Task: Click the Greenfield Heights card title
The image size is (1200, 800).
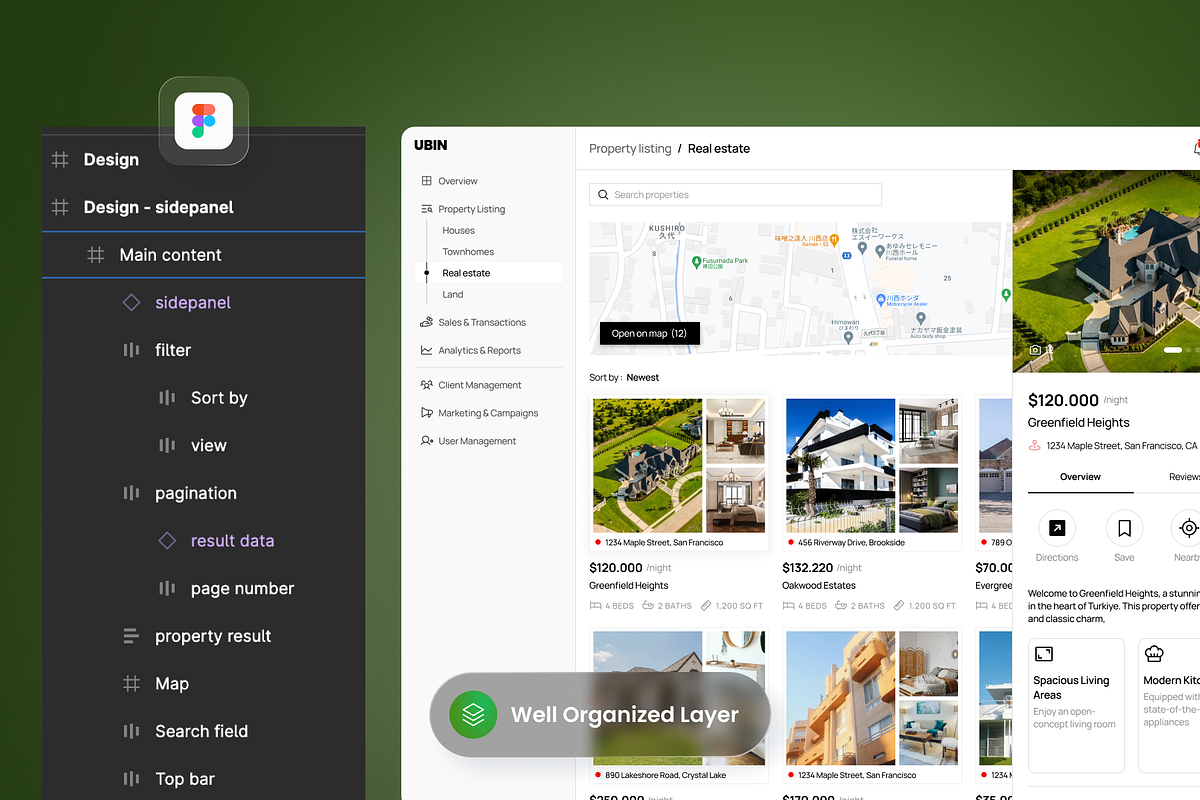Action: pyautogui.click(x=629, y=586)
